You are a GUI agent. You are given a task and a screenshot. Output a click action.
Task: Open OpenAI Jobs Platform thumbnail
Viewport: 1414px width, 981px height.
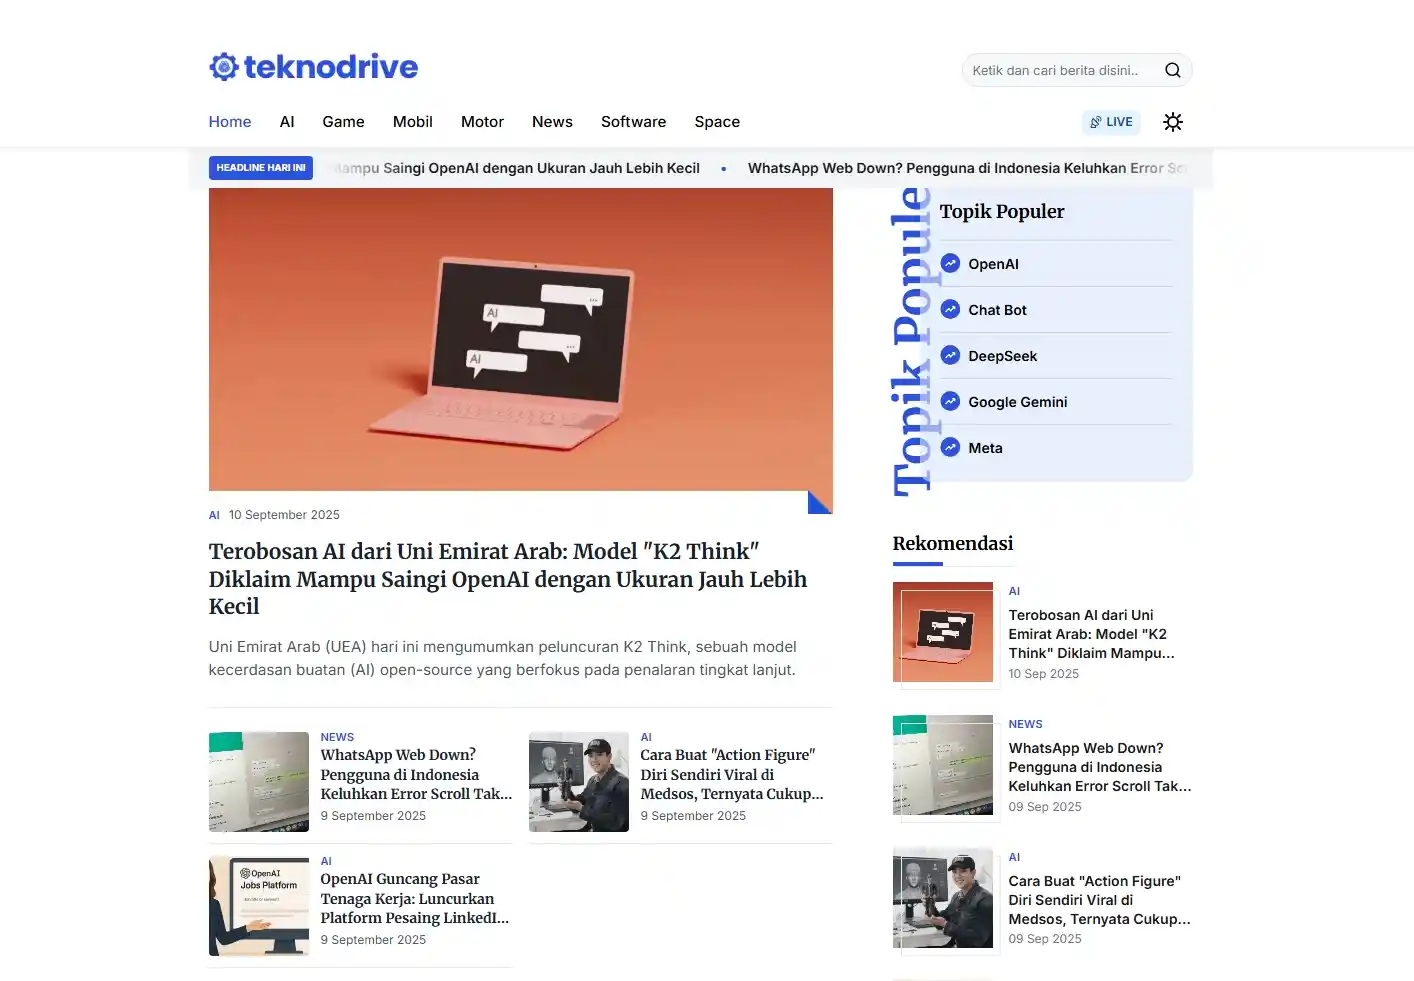click(259, 906)
